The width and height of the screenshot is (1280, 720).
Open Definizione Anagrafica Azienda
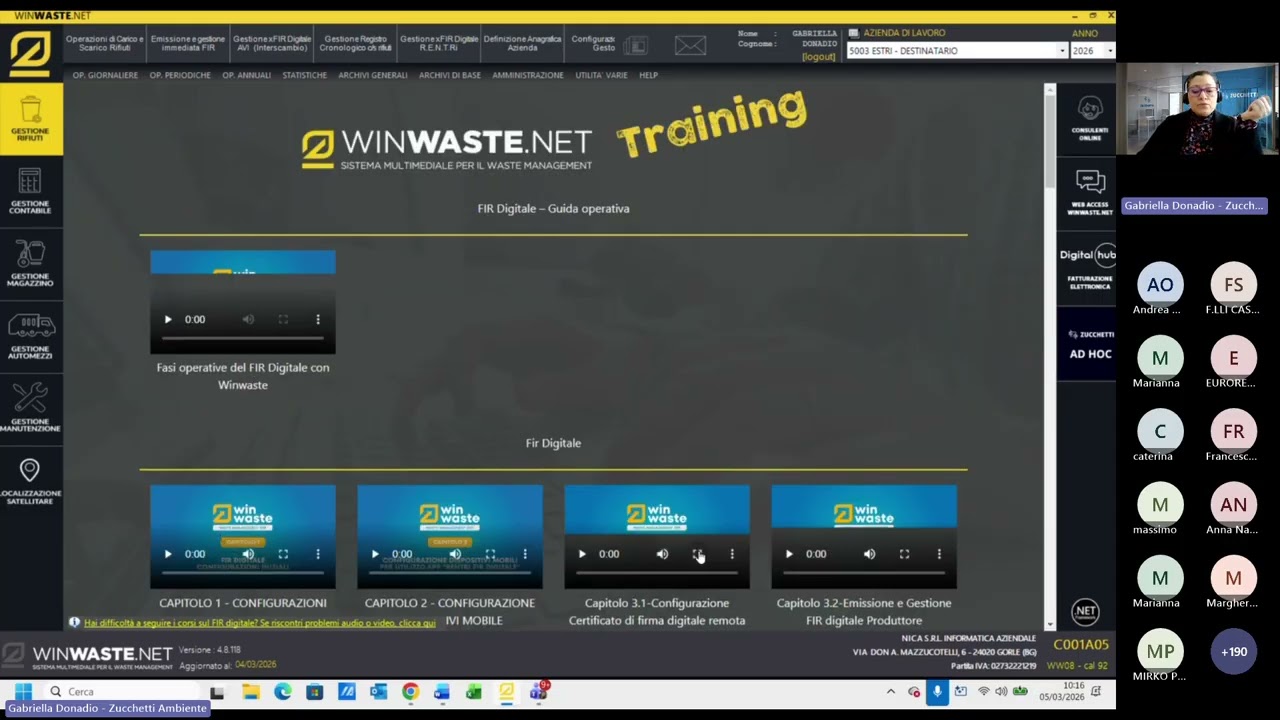tap(522, 43)
